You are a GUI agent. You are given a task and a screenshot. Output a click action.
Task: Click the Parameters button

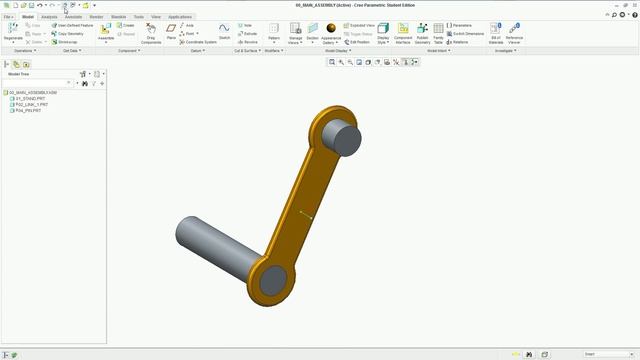[x=459, y=25]
